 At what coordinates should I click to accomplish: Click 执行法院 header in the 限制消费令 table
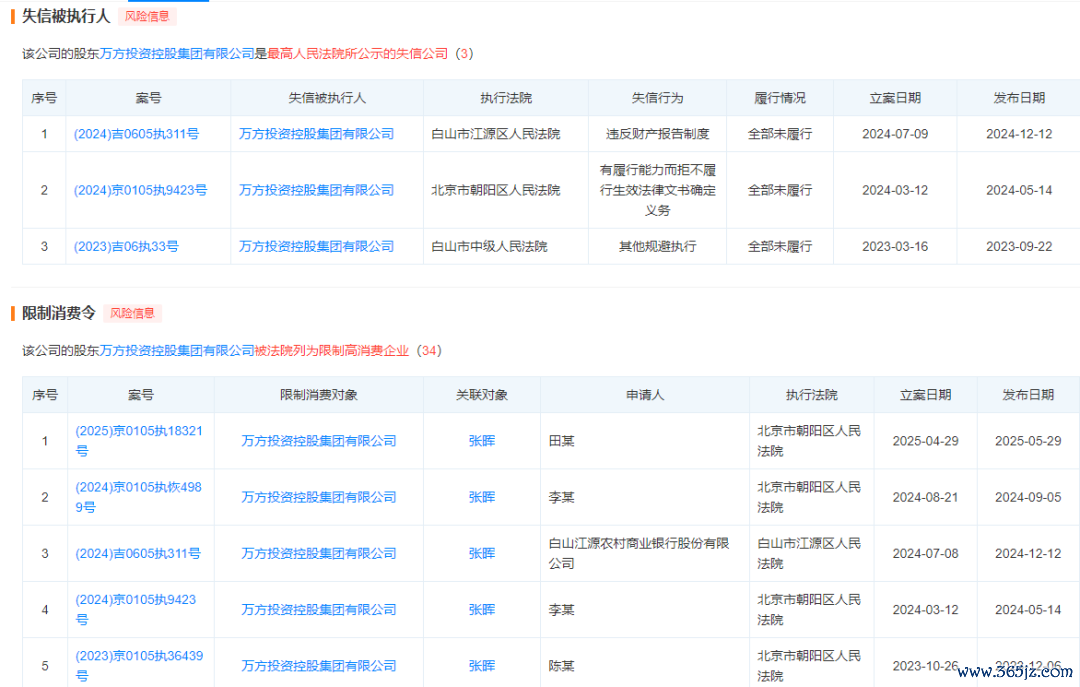(811, 395)
